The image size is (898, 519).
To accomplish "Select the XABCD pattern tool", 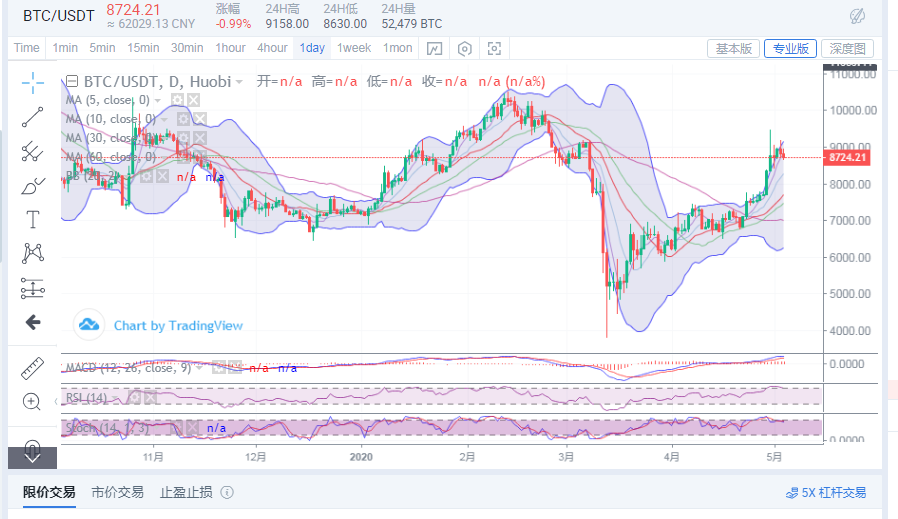I will coord(33,253).
